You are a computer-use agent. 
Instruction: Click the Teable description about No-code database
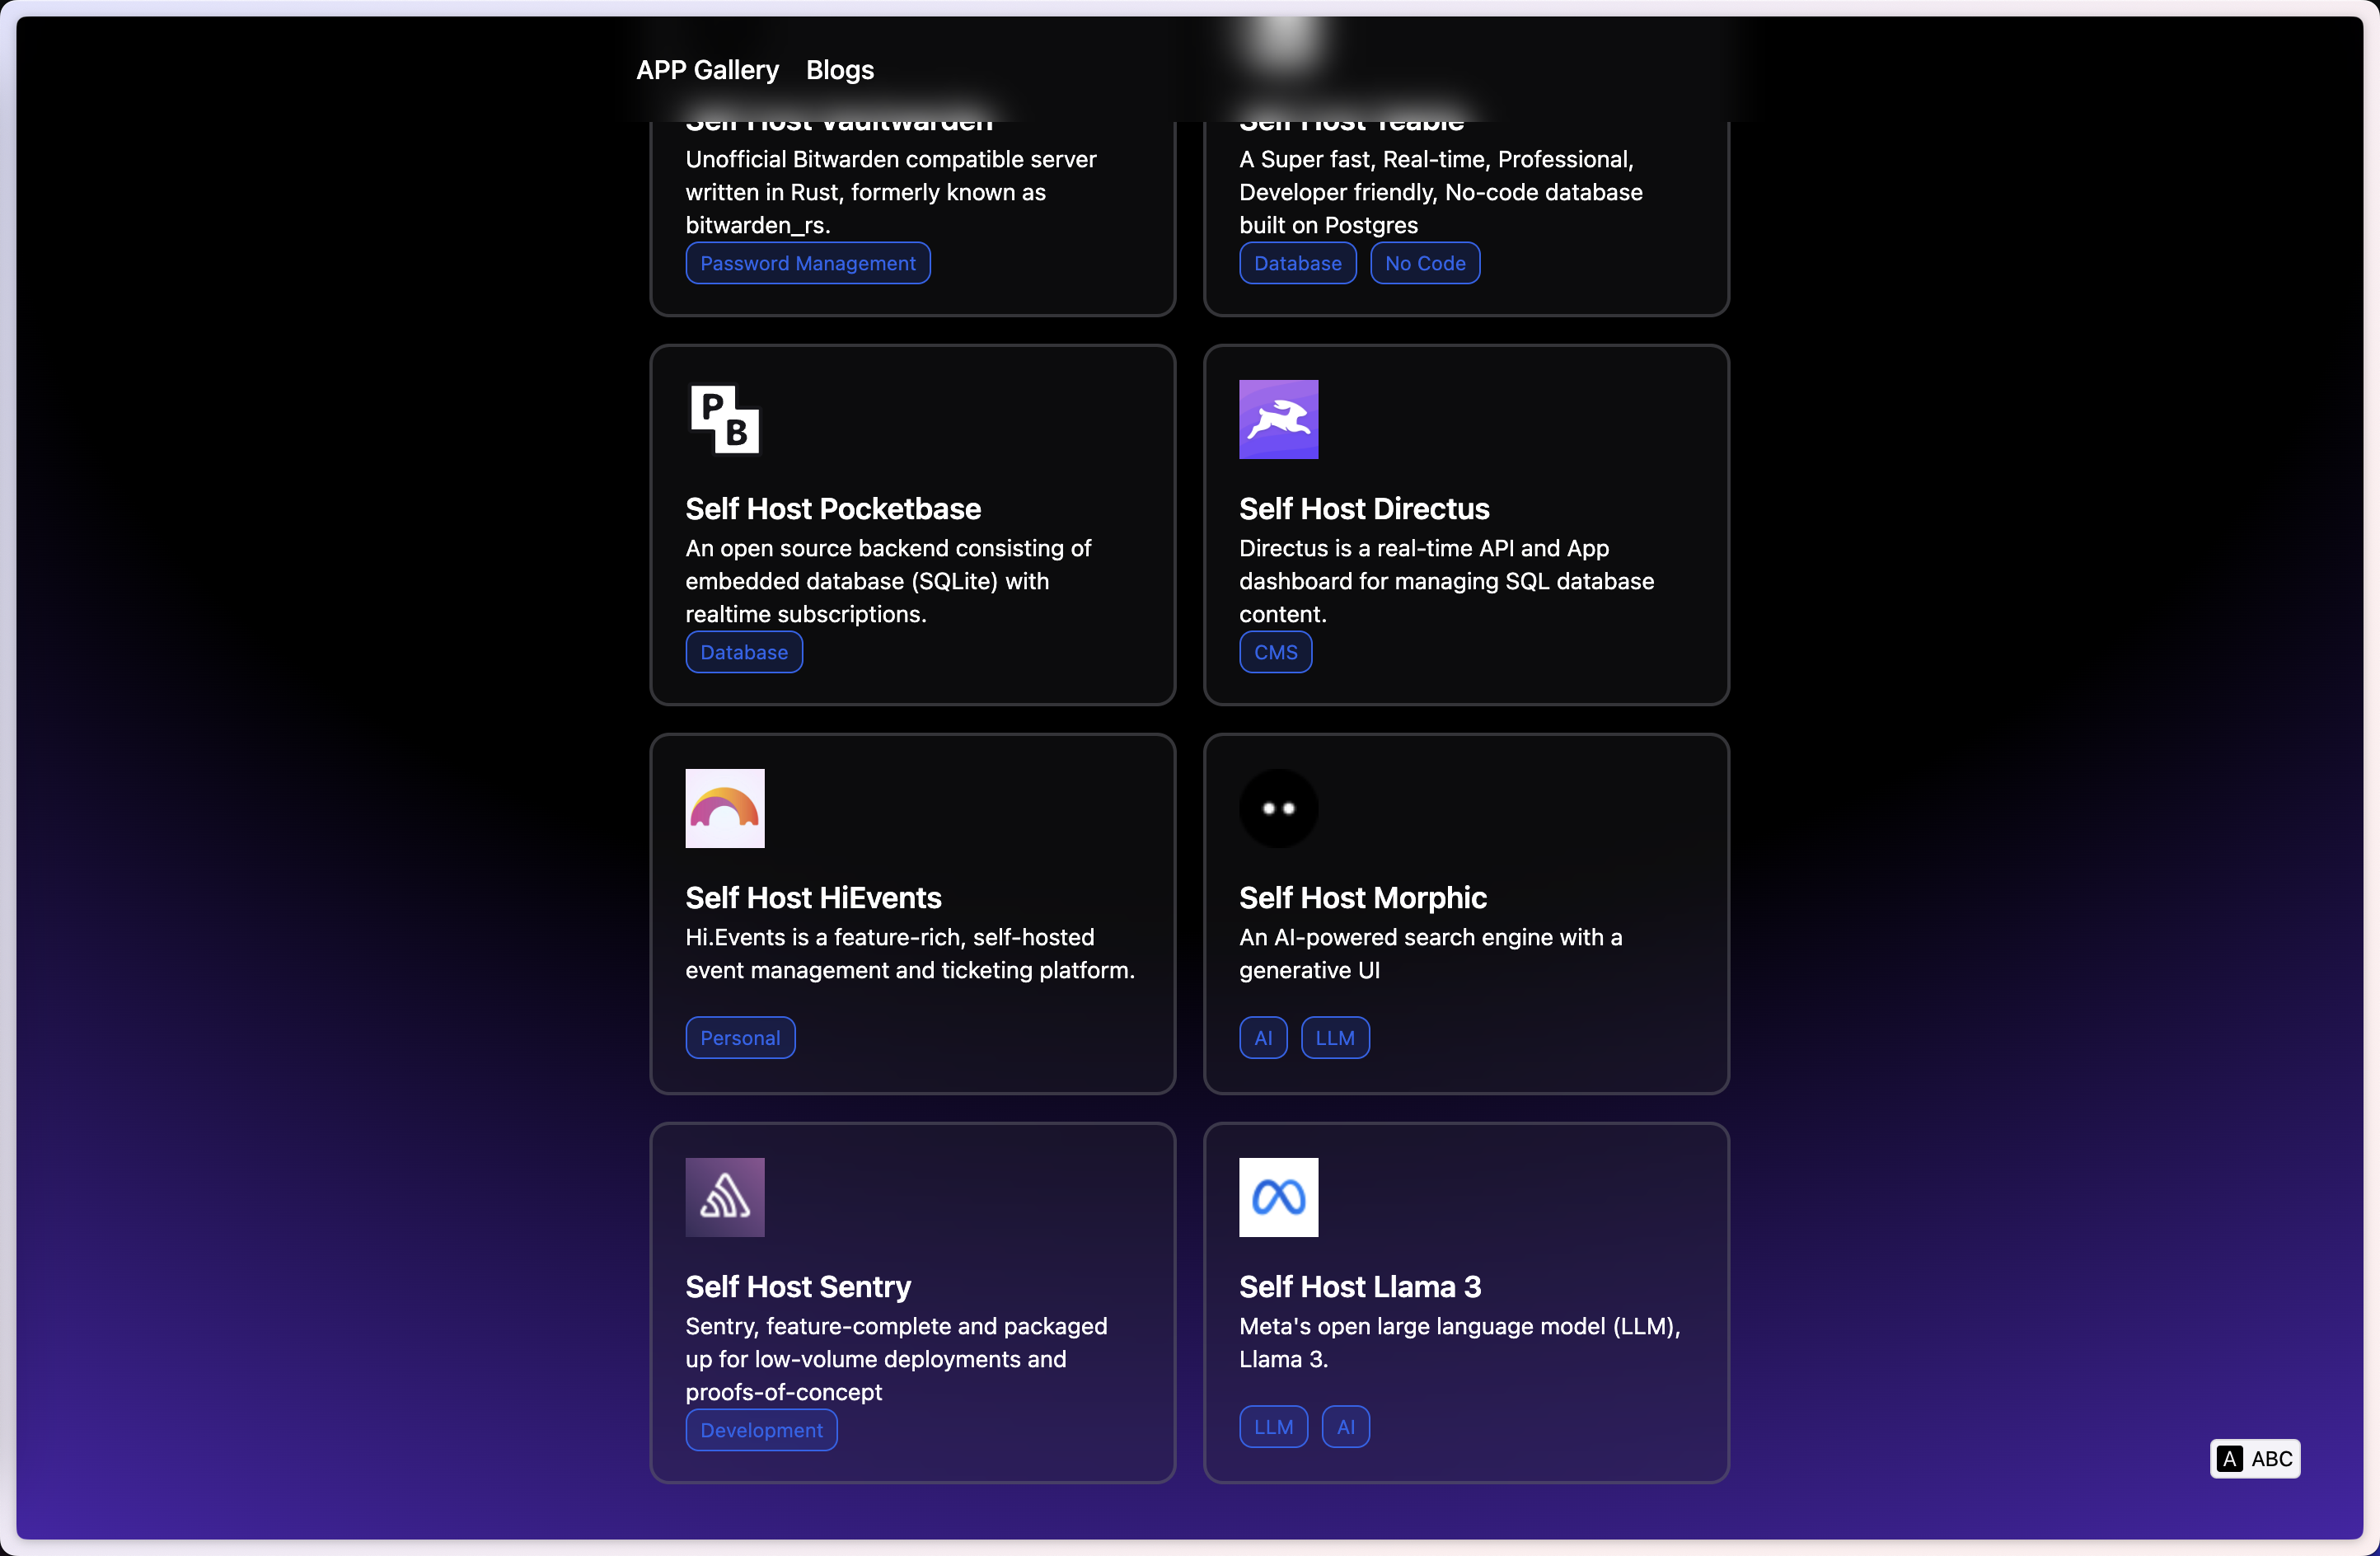point(1440,192)
